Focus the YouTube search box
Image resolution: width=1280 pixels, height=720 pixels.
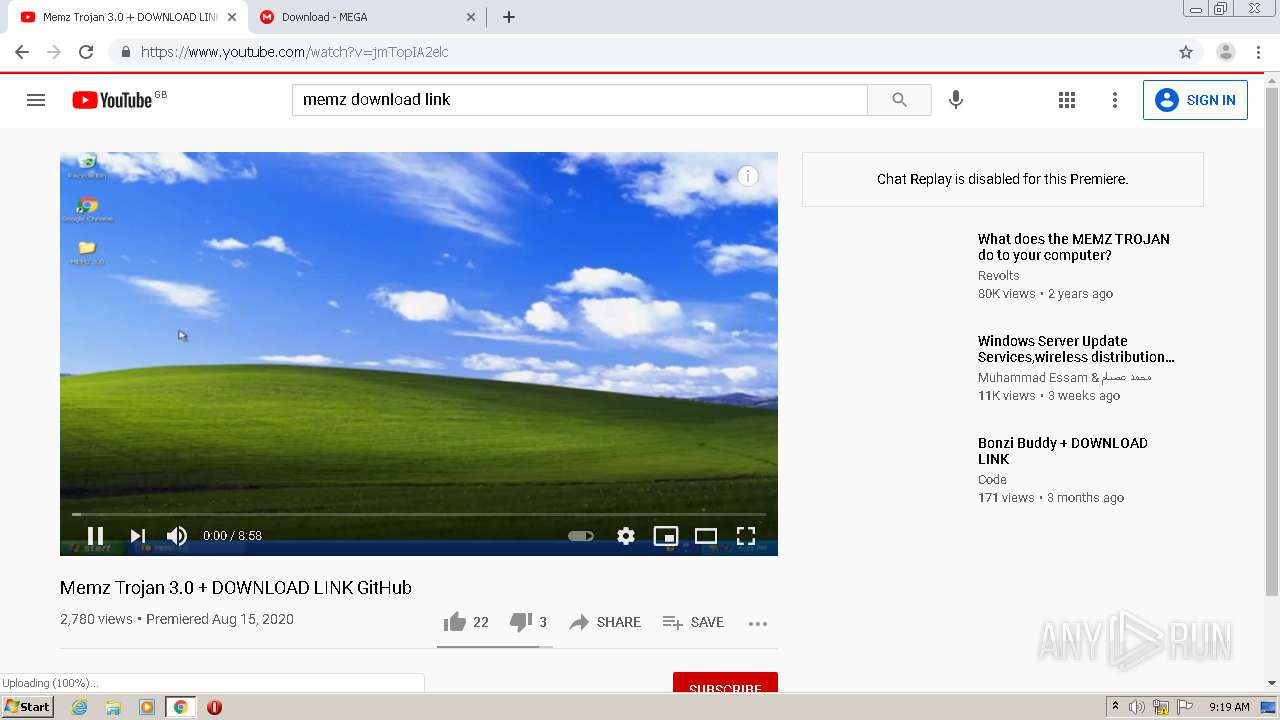click(579, 100)
